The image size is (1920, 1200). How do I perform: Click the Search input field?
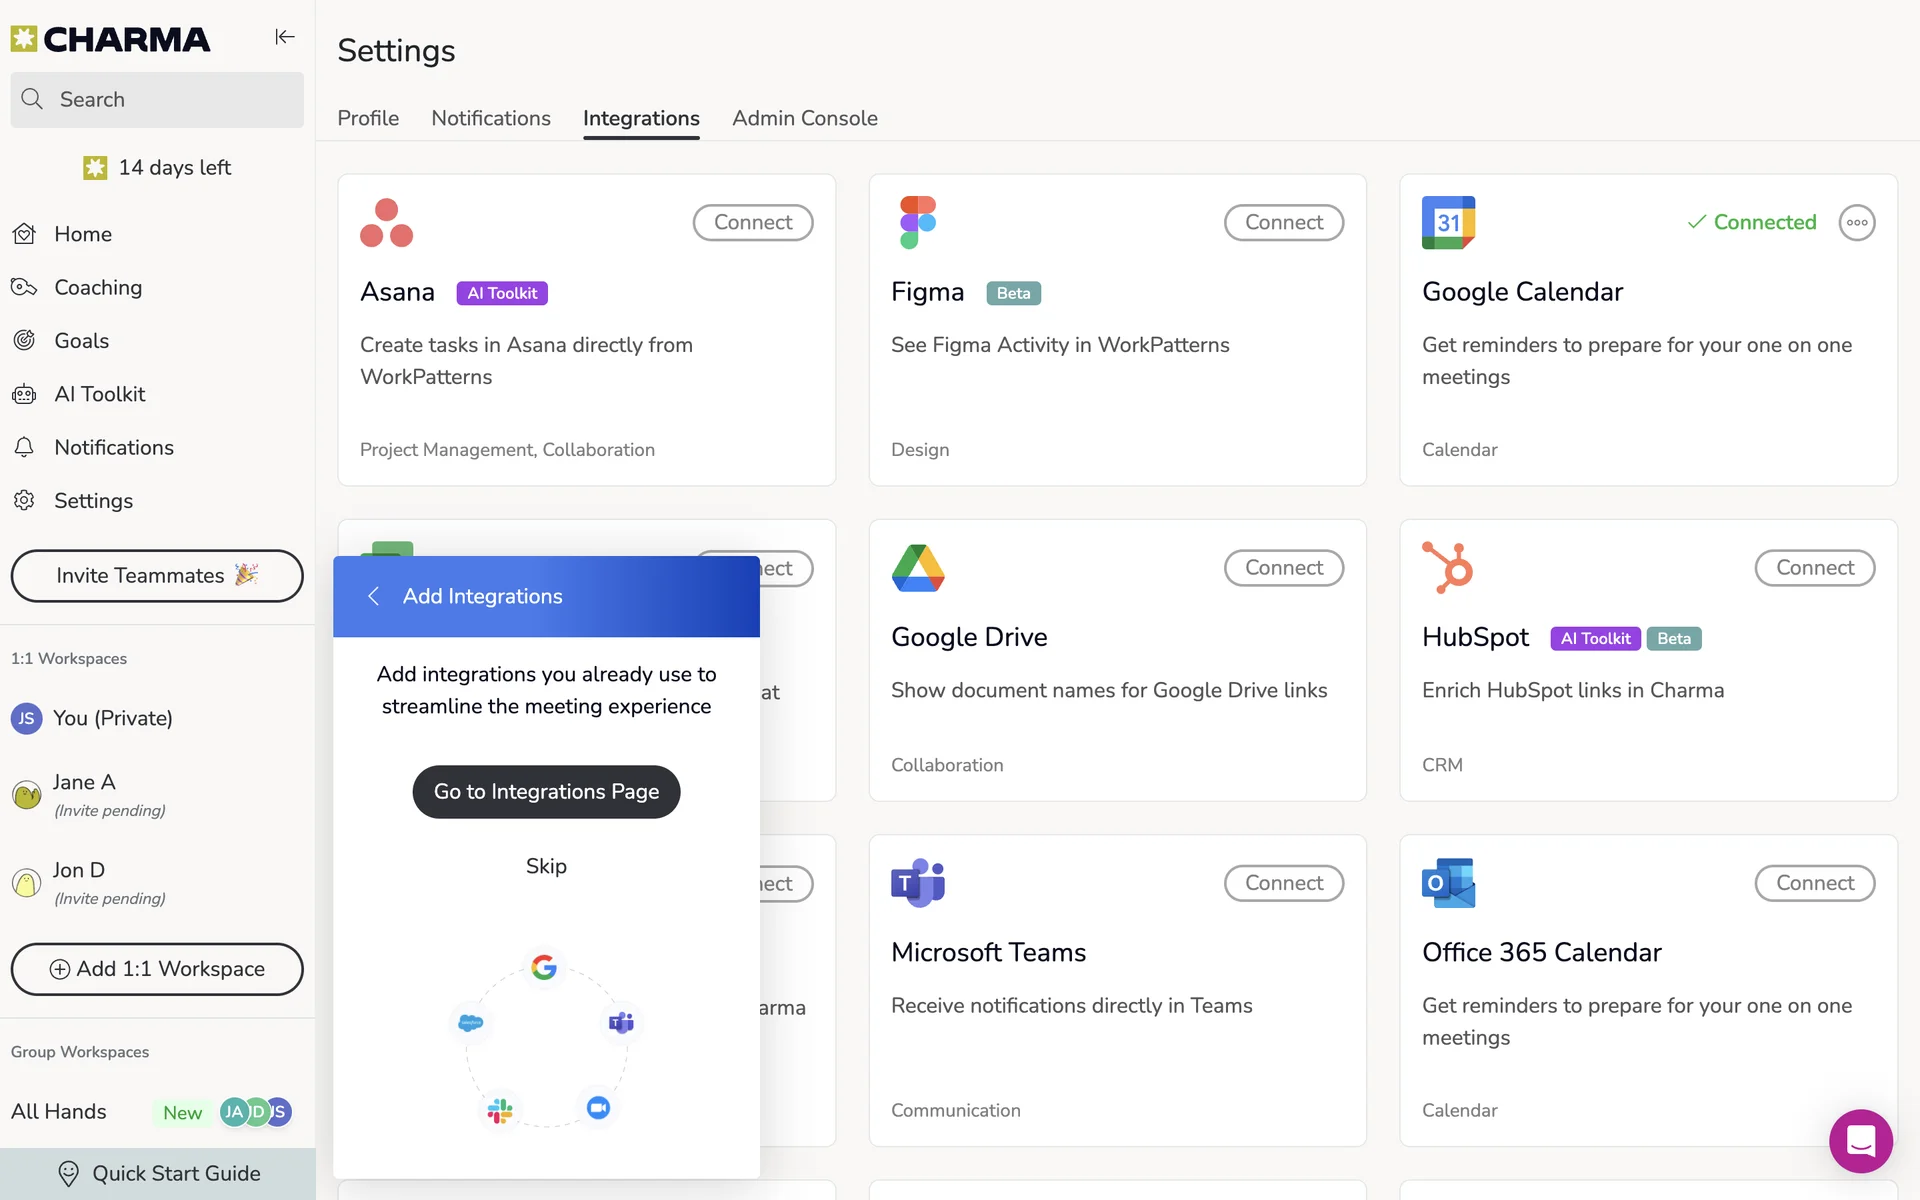(157, 99)
